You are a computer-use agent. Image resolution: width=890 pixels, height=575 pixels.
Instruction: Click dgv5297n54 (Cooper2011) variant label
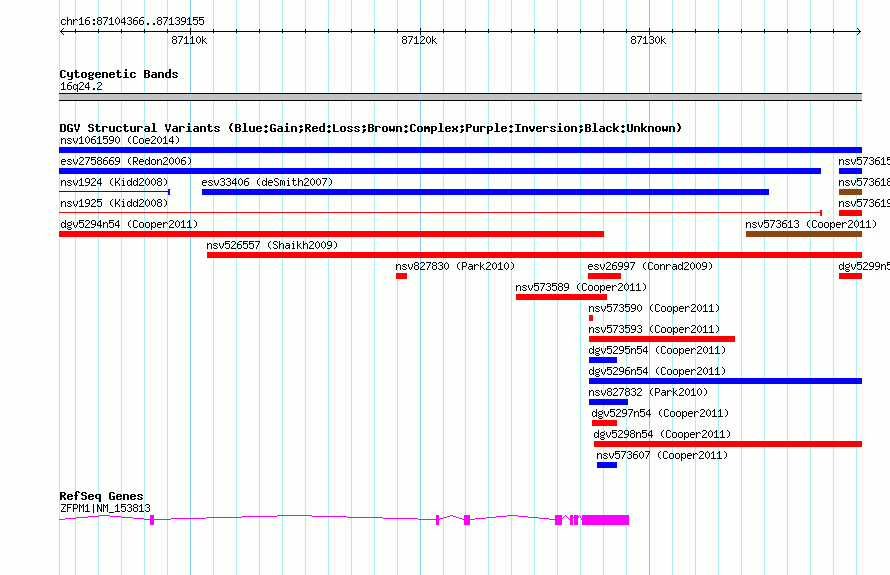(x=660, y=413)
